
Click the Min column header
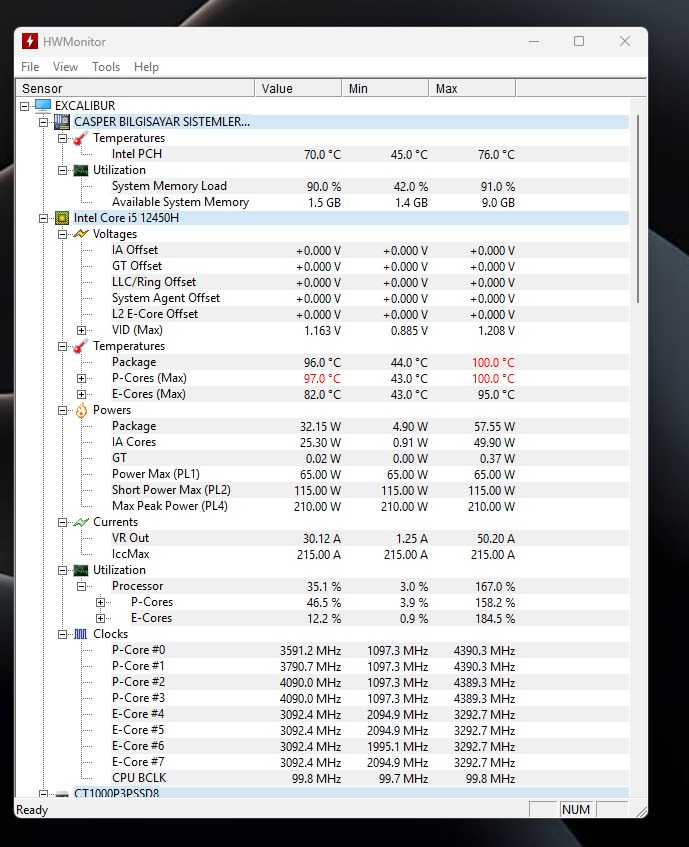point(386,88)
